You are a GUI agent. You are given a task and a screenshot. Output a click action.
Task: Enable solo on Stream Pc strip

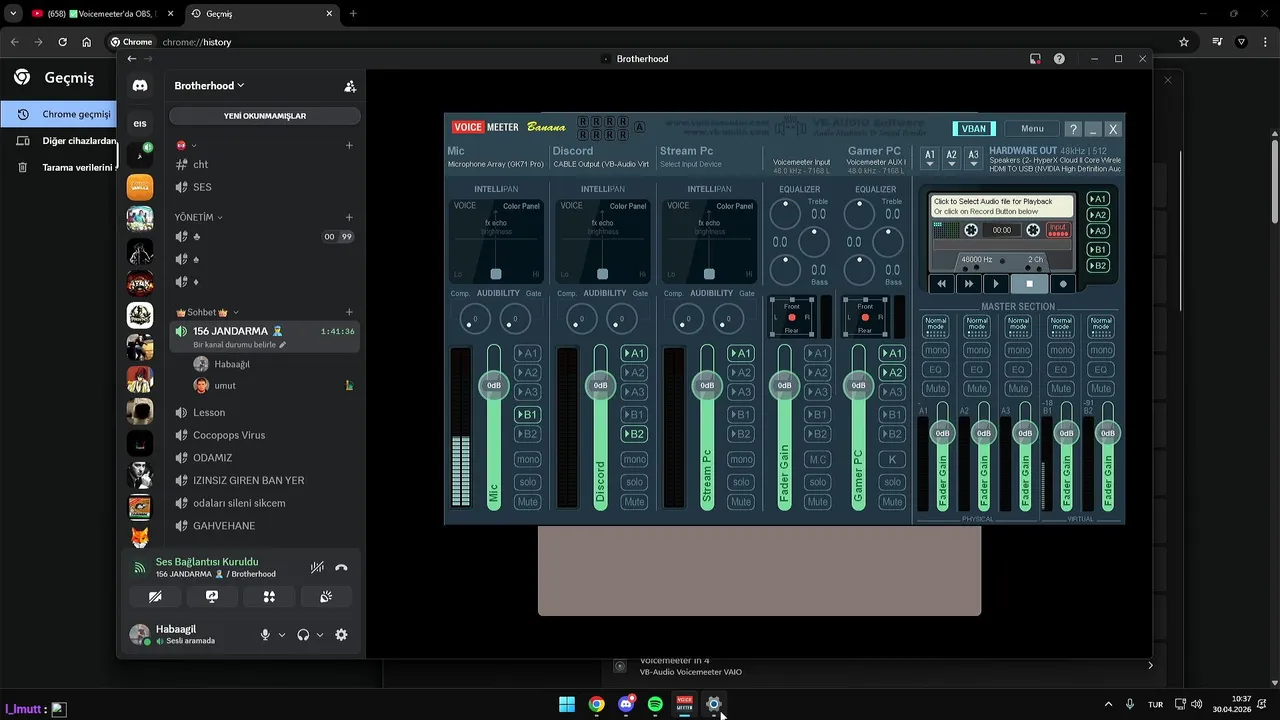tap(741, 482)
